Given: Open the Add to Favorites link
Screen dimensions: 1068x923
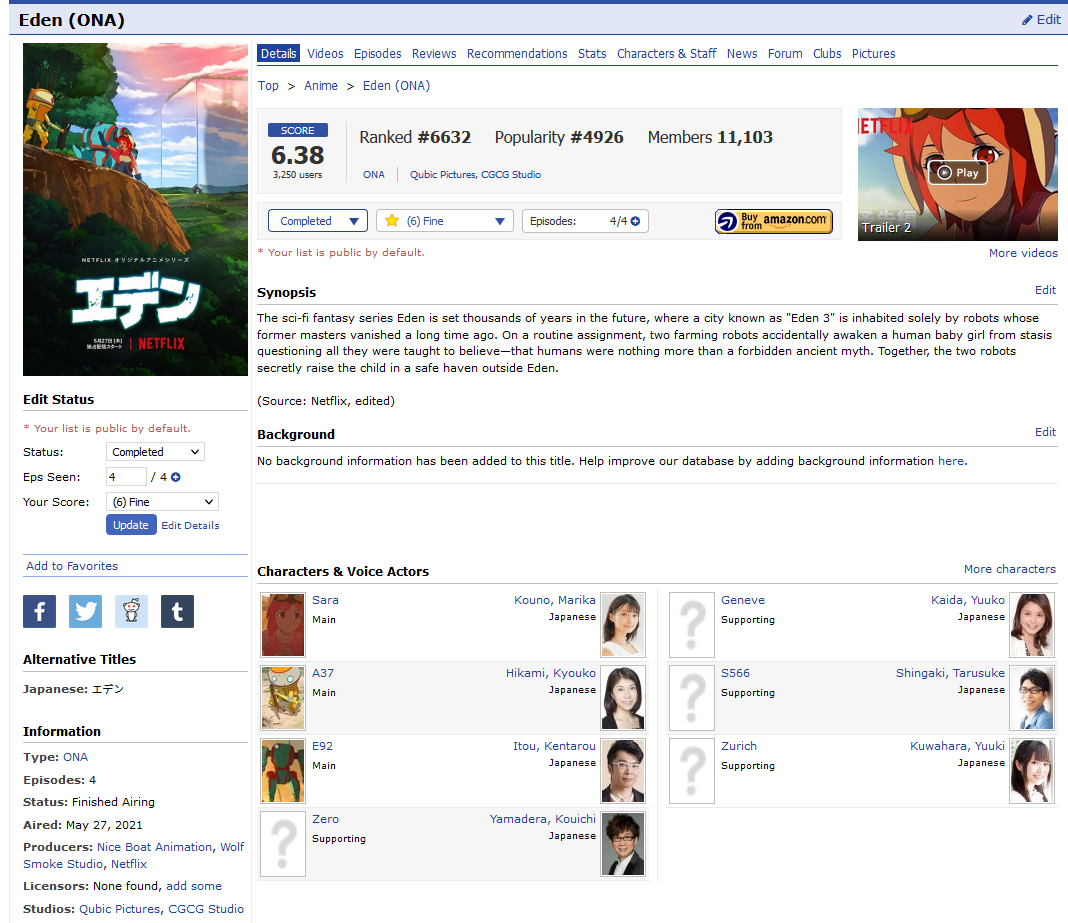Looking at the screenshot, I should [72, 566].
